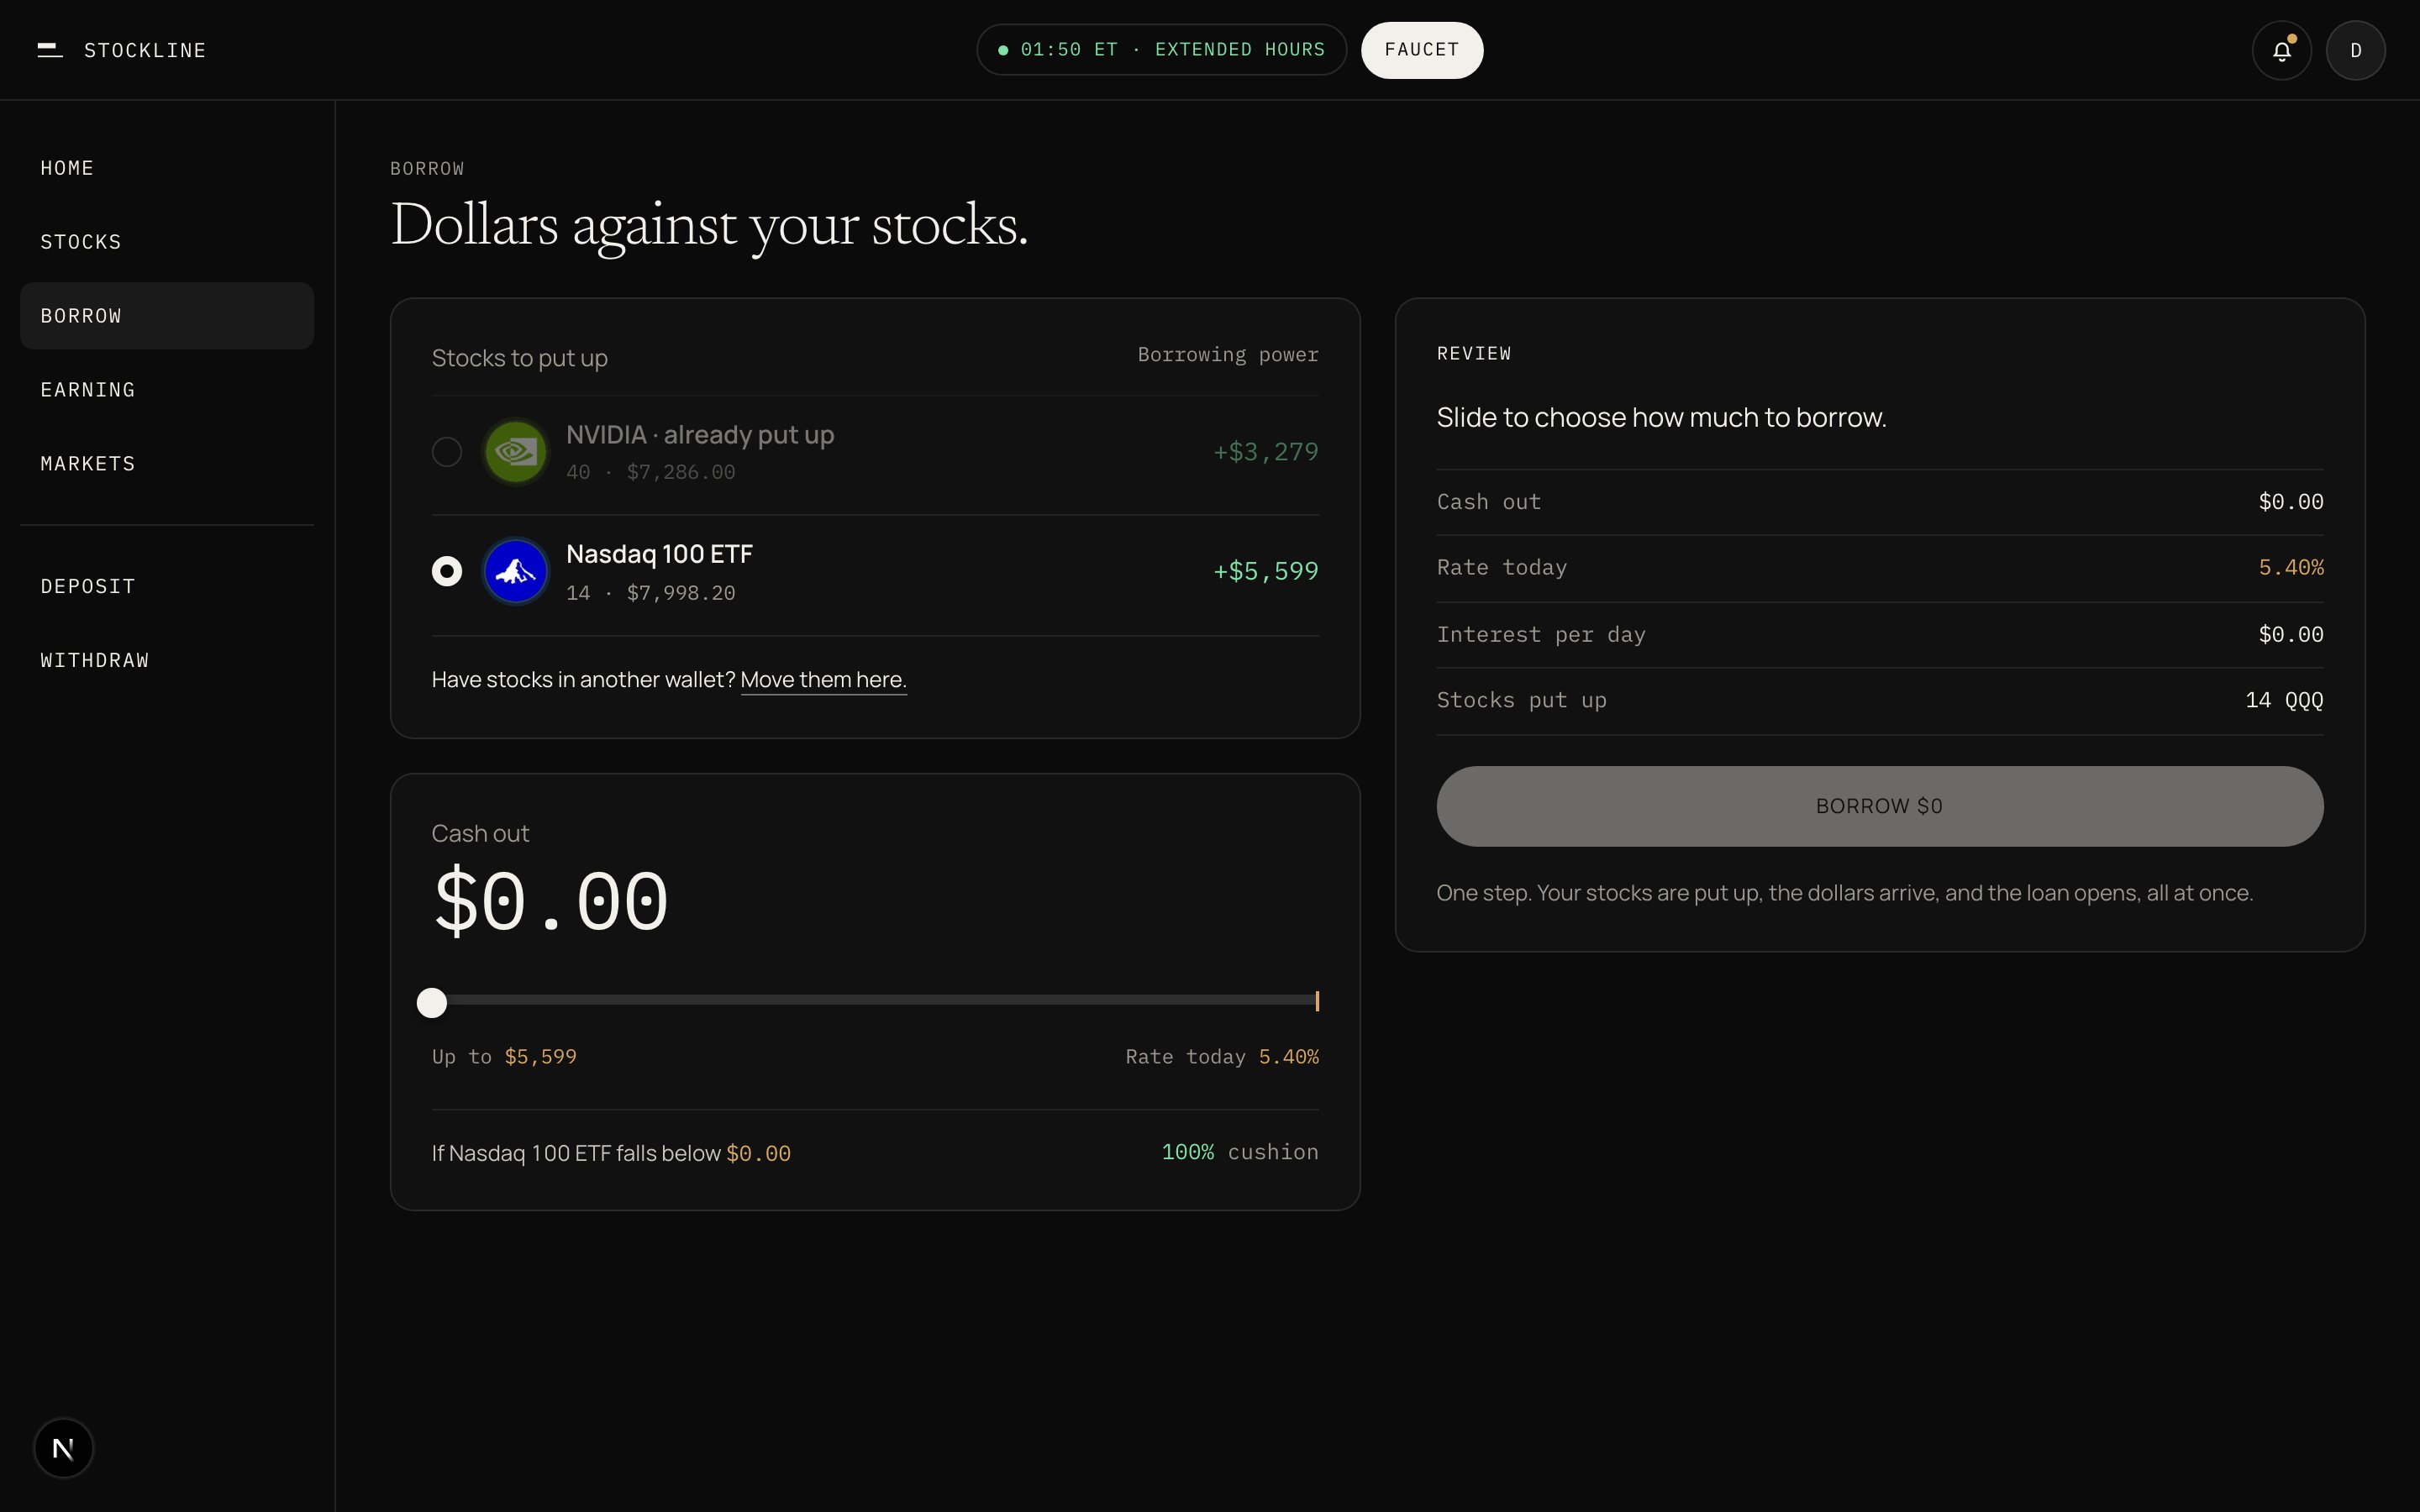Image resolution: width=2420 pixels, height=1512 pixels.
Task: Click the Borrow $0 button
Action: coord(1879,806)
